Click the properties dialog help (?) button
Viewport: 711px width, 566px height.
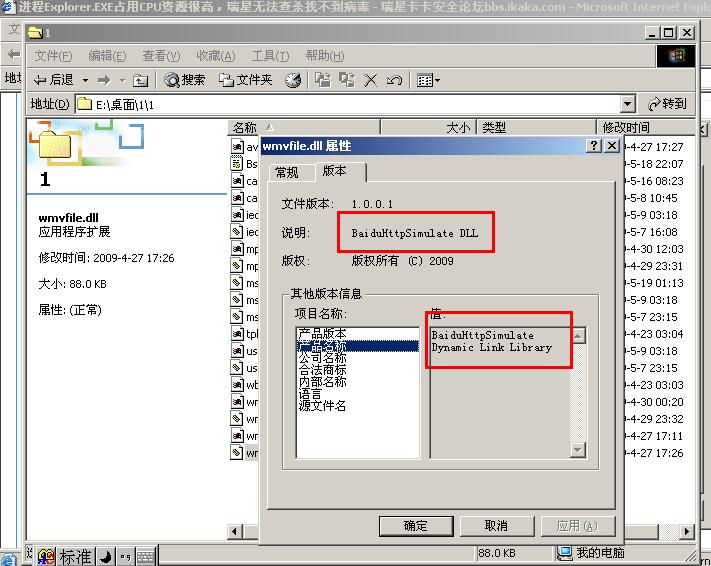[593, 146]
